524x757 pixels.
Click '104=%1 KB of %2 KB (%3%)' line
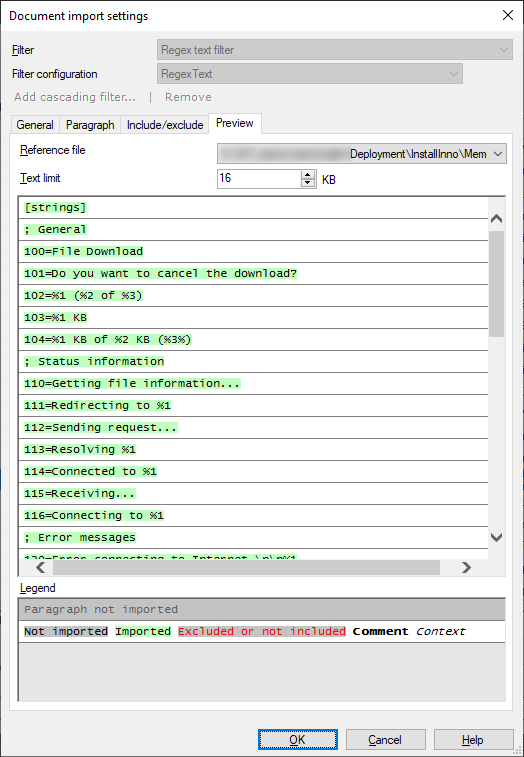coord(254,339)
